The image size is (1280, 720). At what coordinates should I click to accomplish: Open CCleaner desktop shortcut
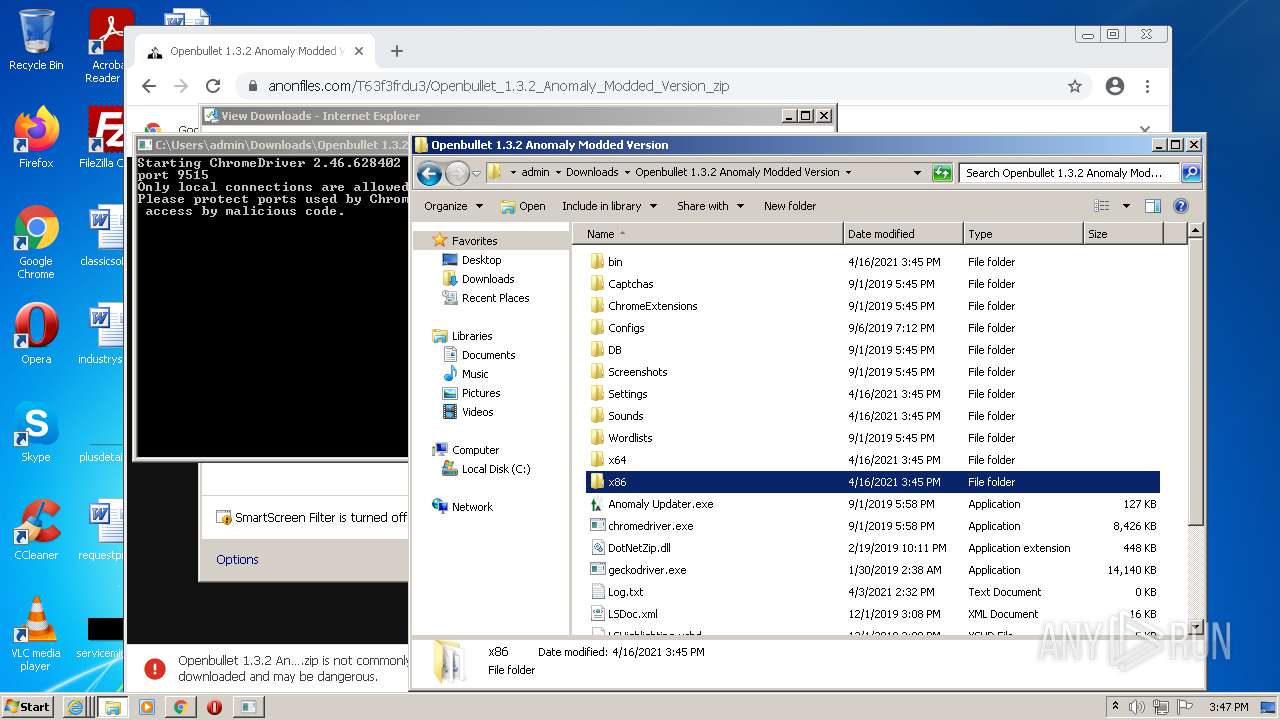pos(36,530)
